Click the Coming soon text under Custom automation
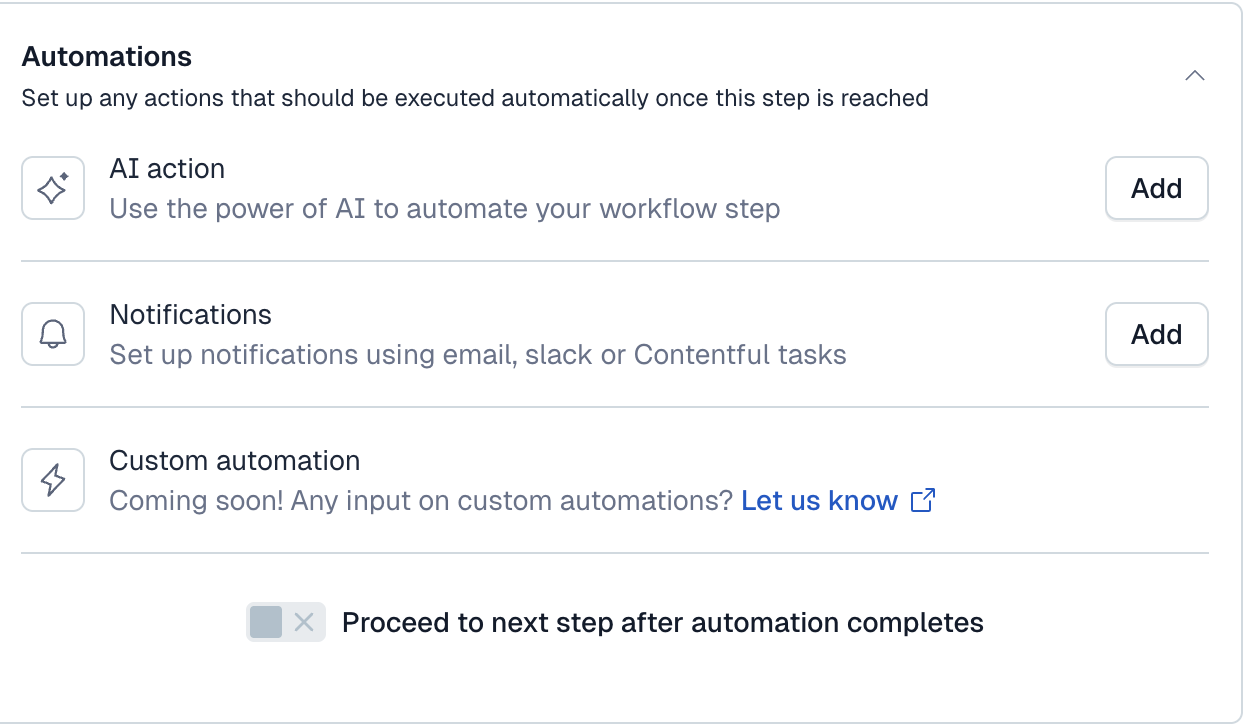Image resolution: width=1244 pixels, height=724 pixels. (x=420, y=500)
